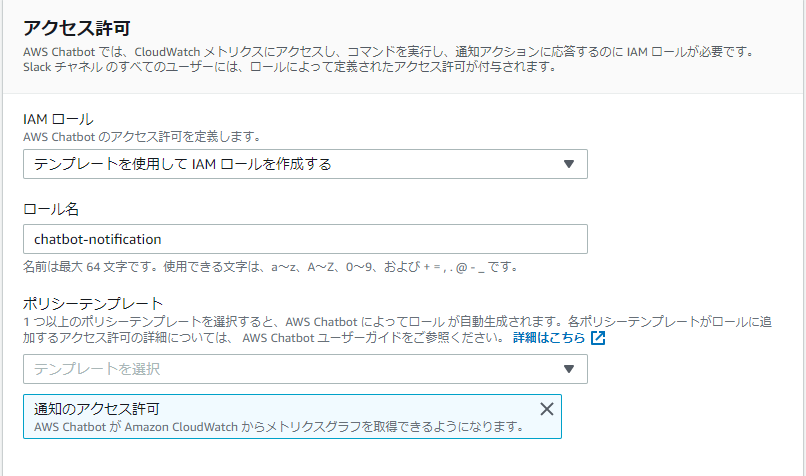806x476 pixels.
Task: Click the IAM ロール field label
Action: coord(58,119)
